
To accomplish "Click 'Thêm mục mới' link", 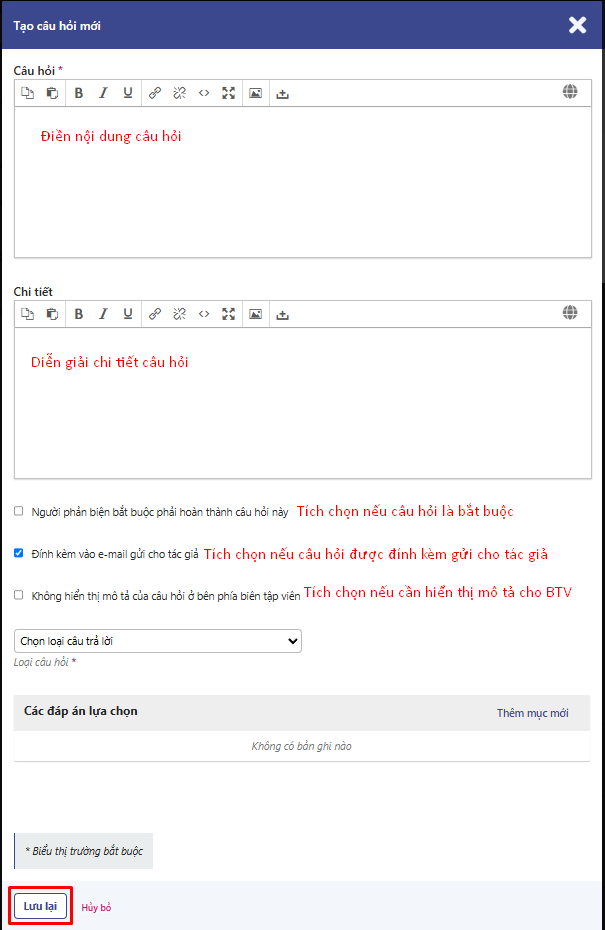I will [532, 713].
